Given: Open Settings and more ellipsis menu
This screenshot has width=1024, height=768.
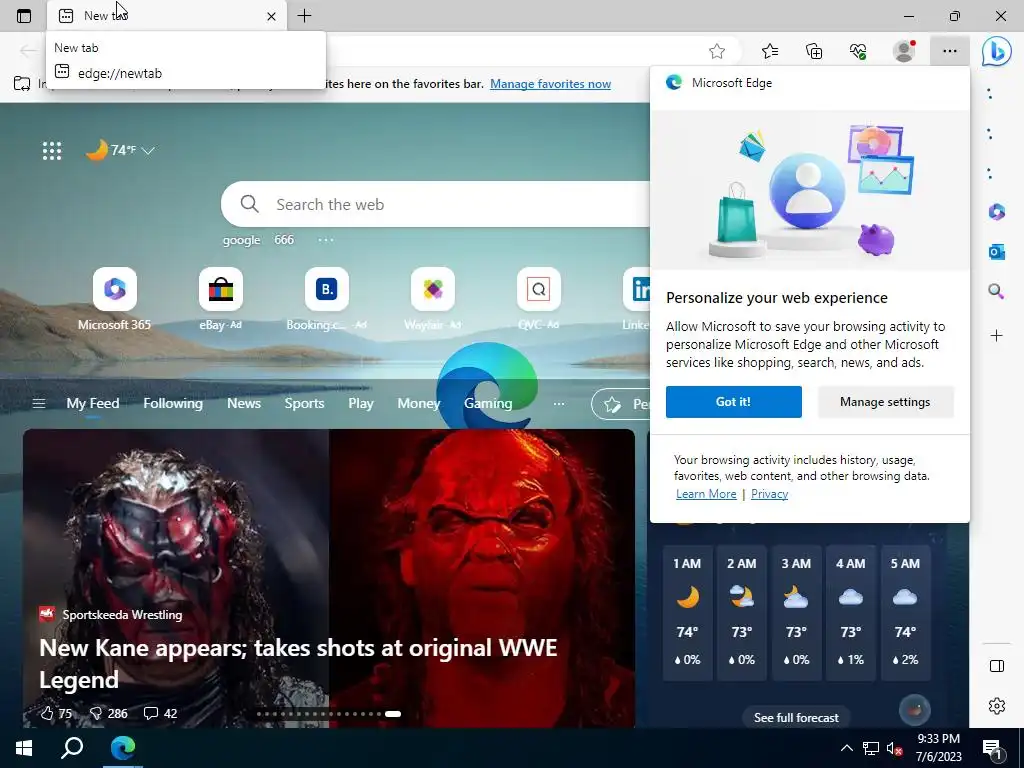Looking at the screenshot, I should 950,51.
